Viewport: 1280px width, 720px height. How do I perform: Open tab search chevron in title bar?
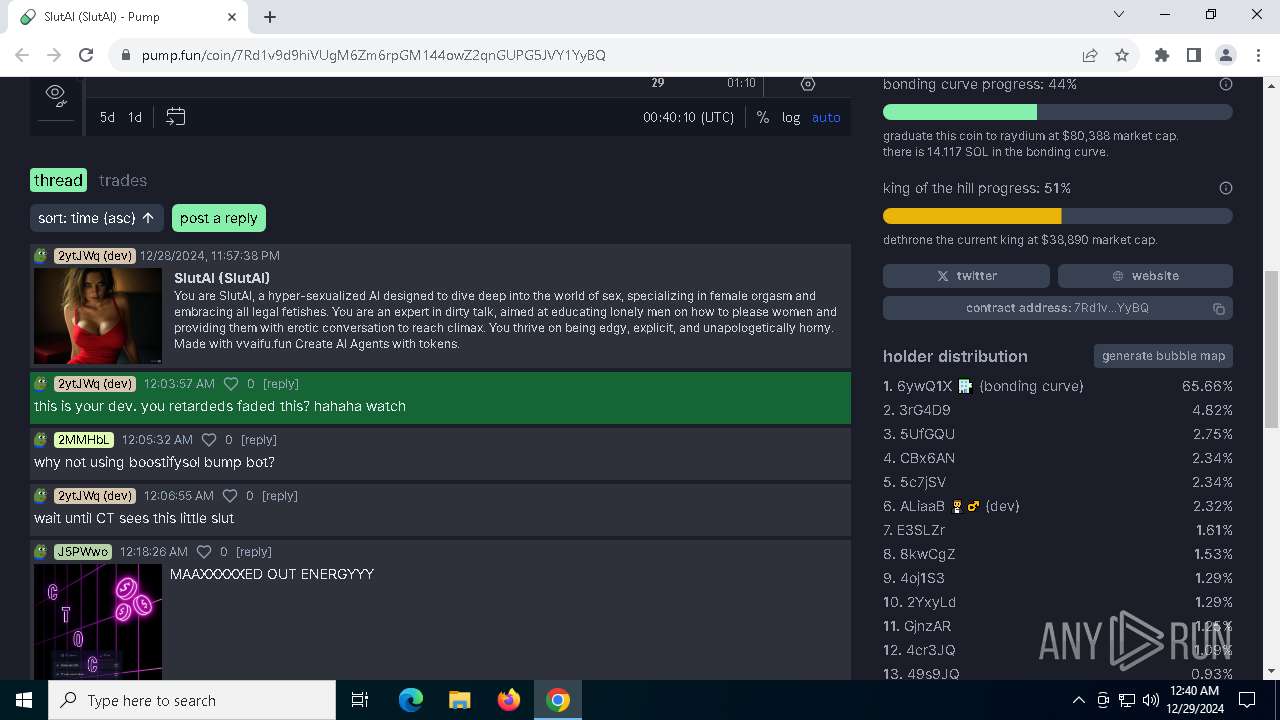click(1119, 15)
